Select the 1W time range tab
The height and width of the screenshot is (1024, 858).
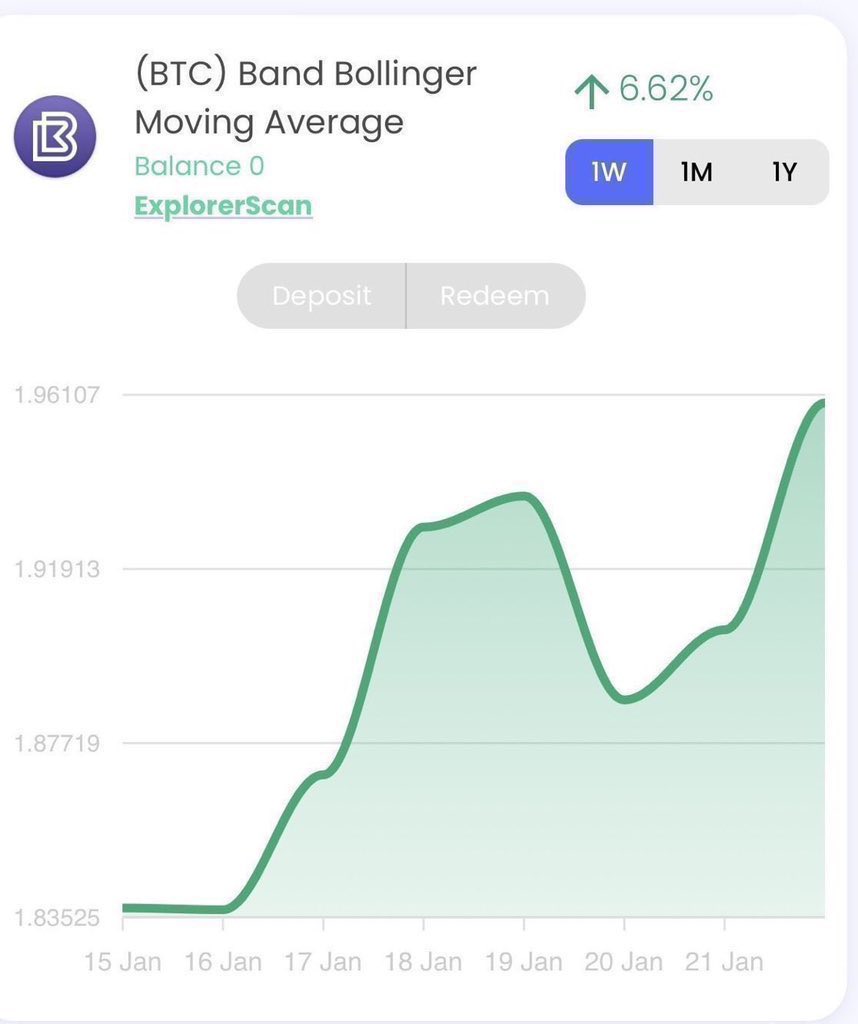(609, 172)
